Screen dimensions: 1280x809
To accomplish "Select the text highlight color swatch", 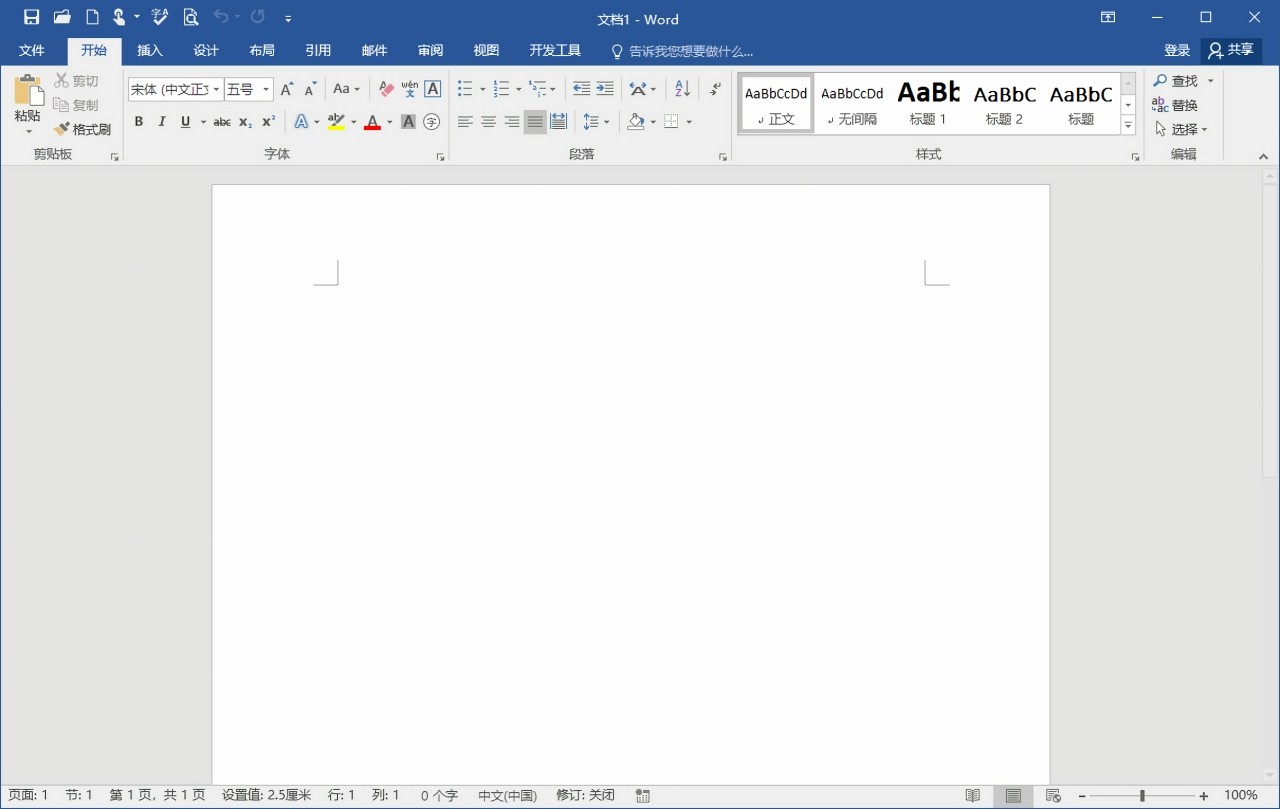I will tap(338, 122).
